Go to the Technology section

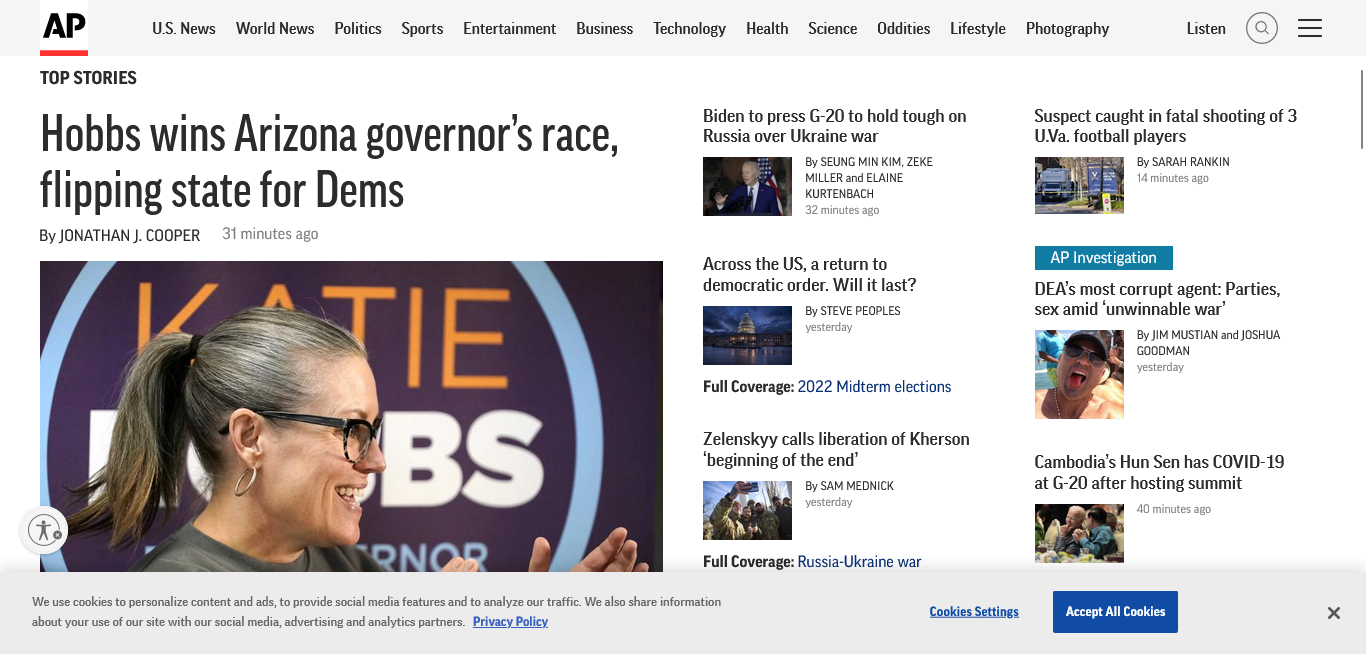coord(689,28)
